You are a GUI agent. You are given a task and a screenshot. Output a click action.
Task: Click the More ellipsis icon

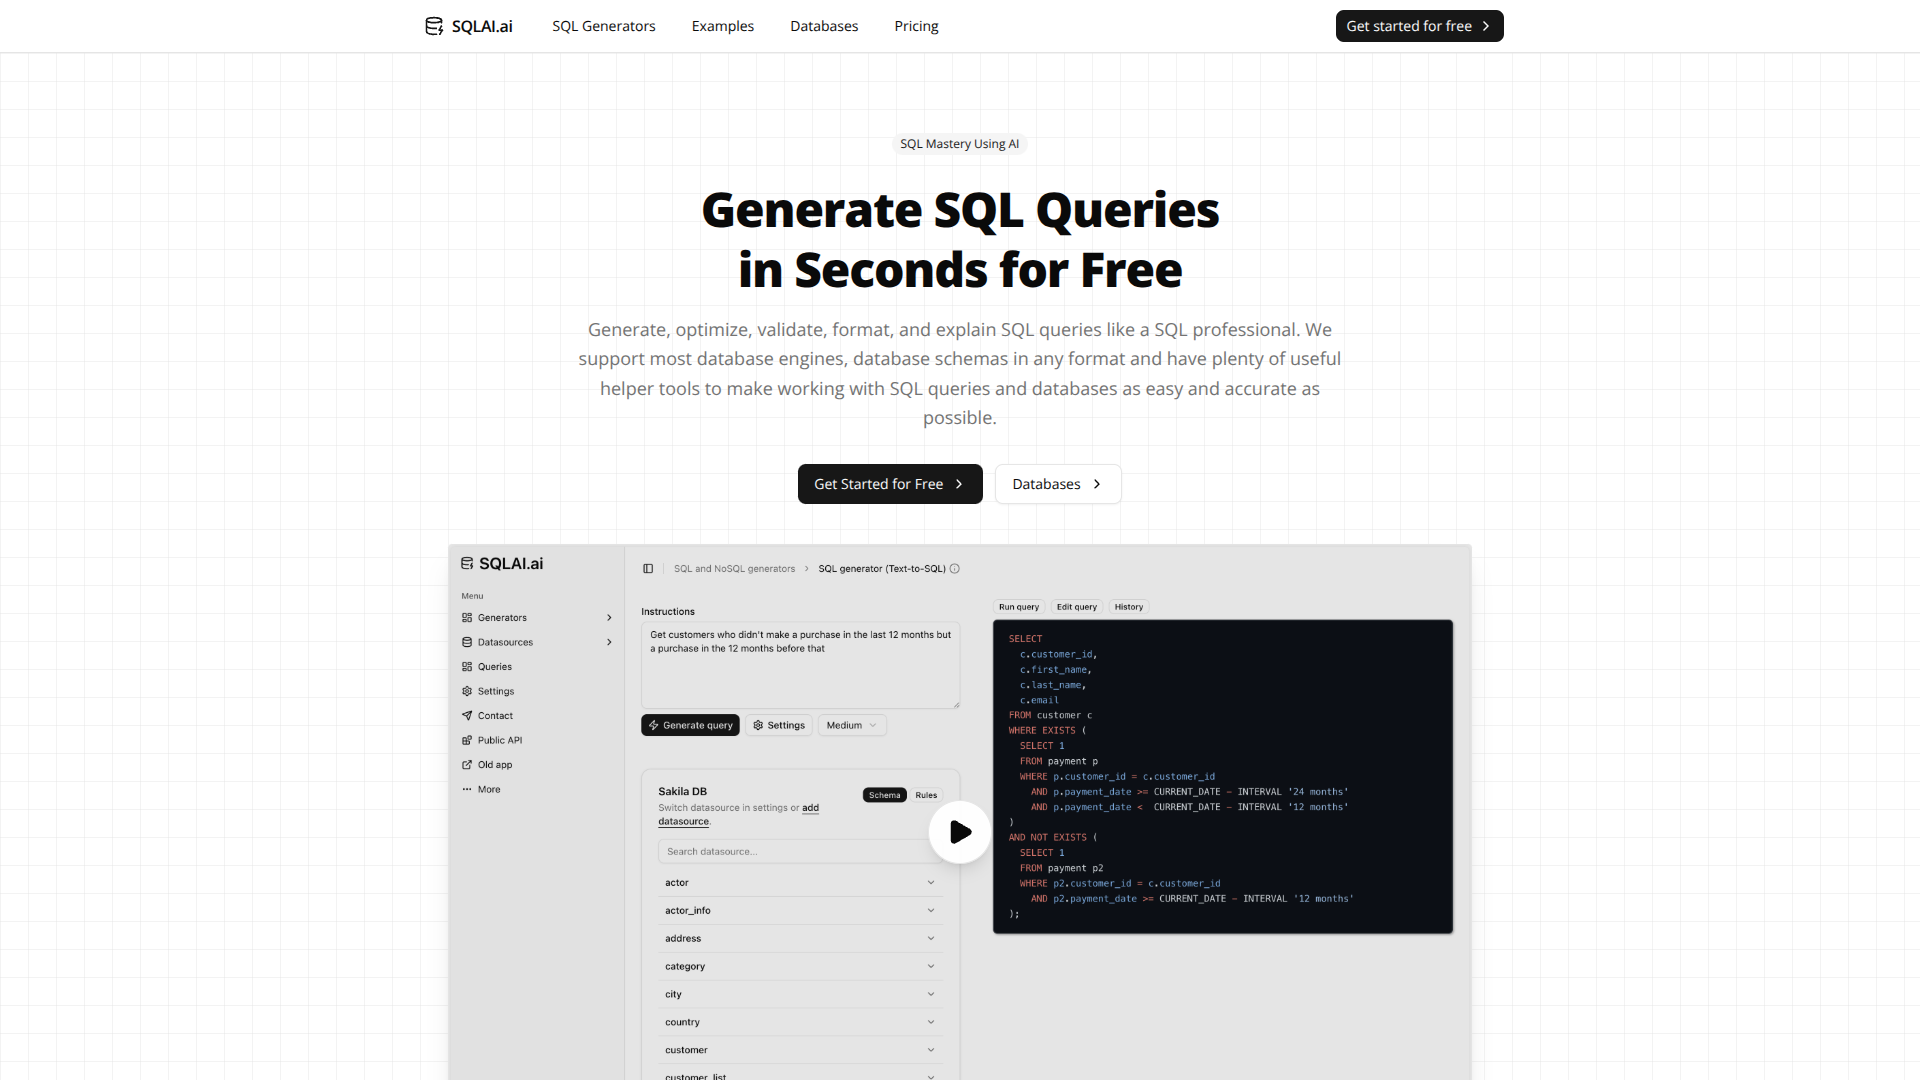click(x=467, y=789)
